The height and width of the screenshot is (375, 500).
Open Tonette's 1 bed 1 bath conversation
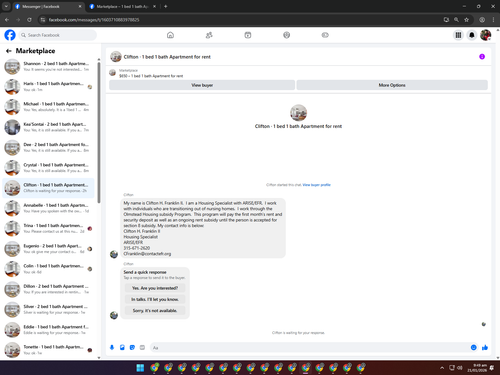(x=48, y=350)
